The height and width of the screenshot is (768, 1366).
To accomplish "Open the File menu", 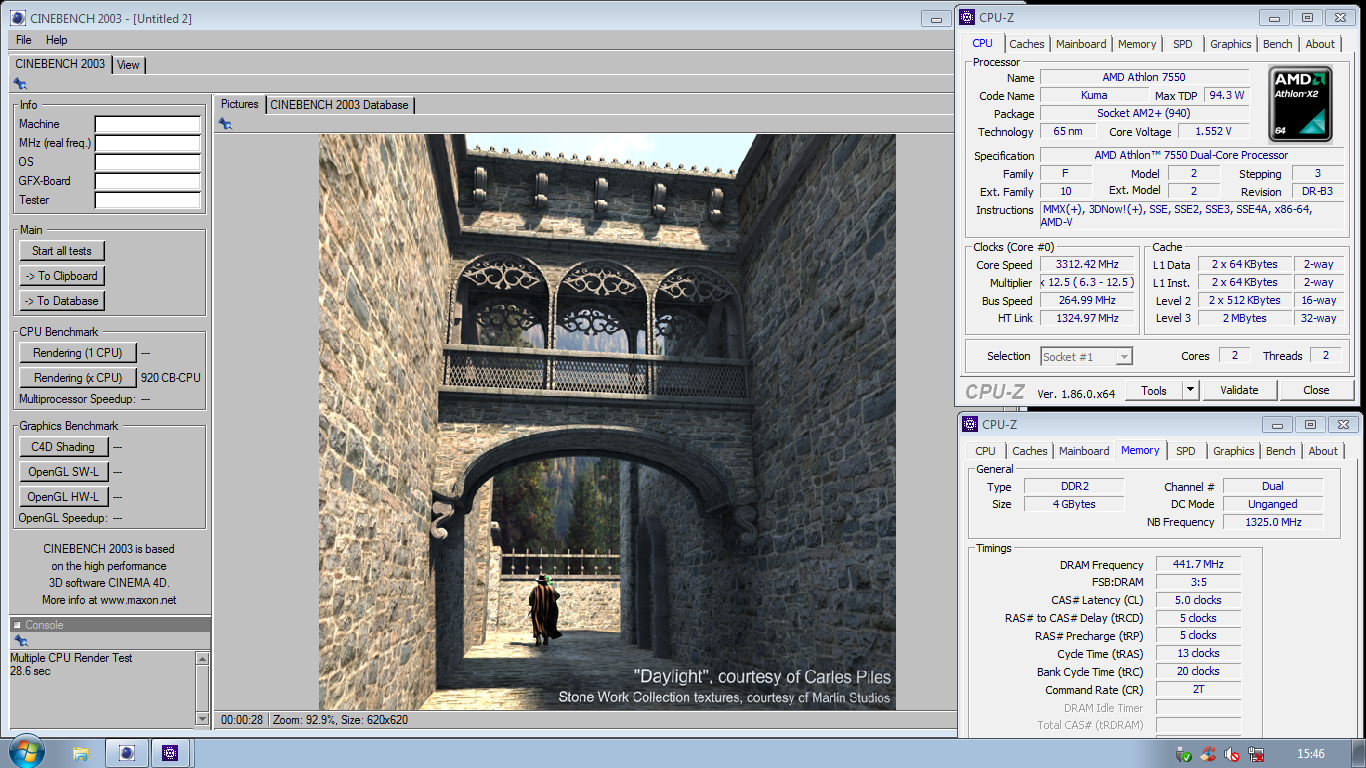I will (24, 40).
